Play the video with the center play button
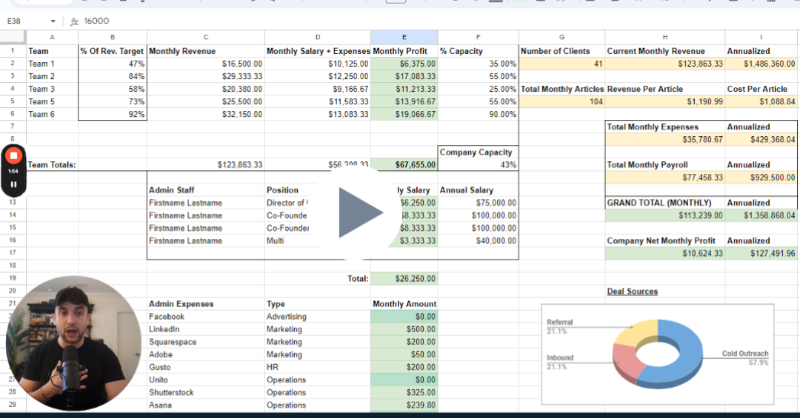This screenshot has width=800, height=418. tap(360, 213)
